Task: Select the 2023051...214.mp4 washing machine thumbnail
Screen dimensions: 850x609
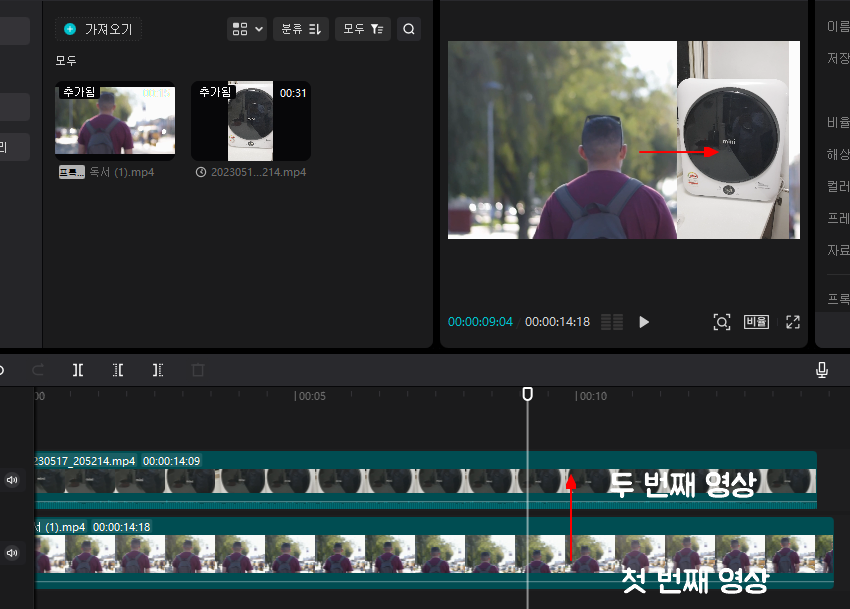Action: click(x=250, y=120)
